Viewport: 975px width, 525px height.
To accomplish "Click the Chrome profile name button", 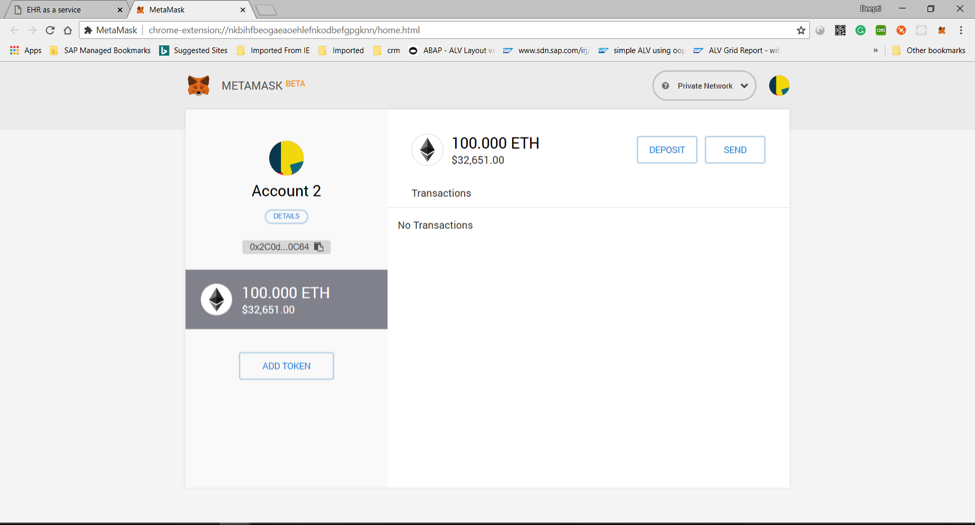I will [871, 9].
